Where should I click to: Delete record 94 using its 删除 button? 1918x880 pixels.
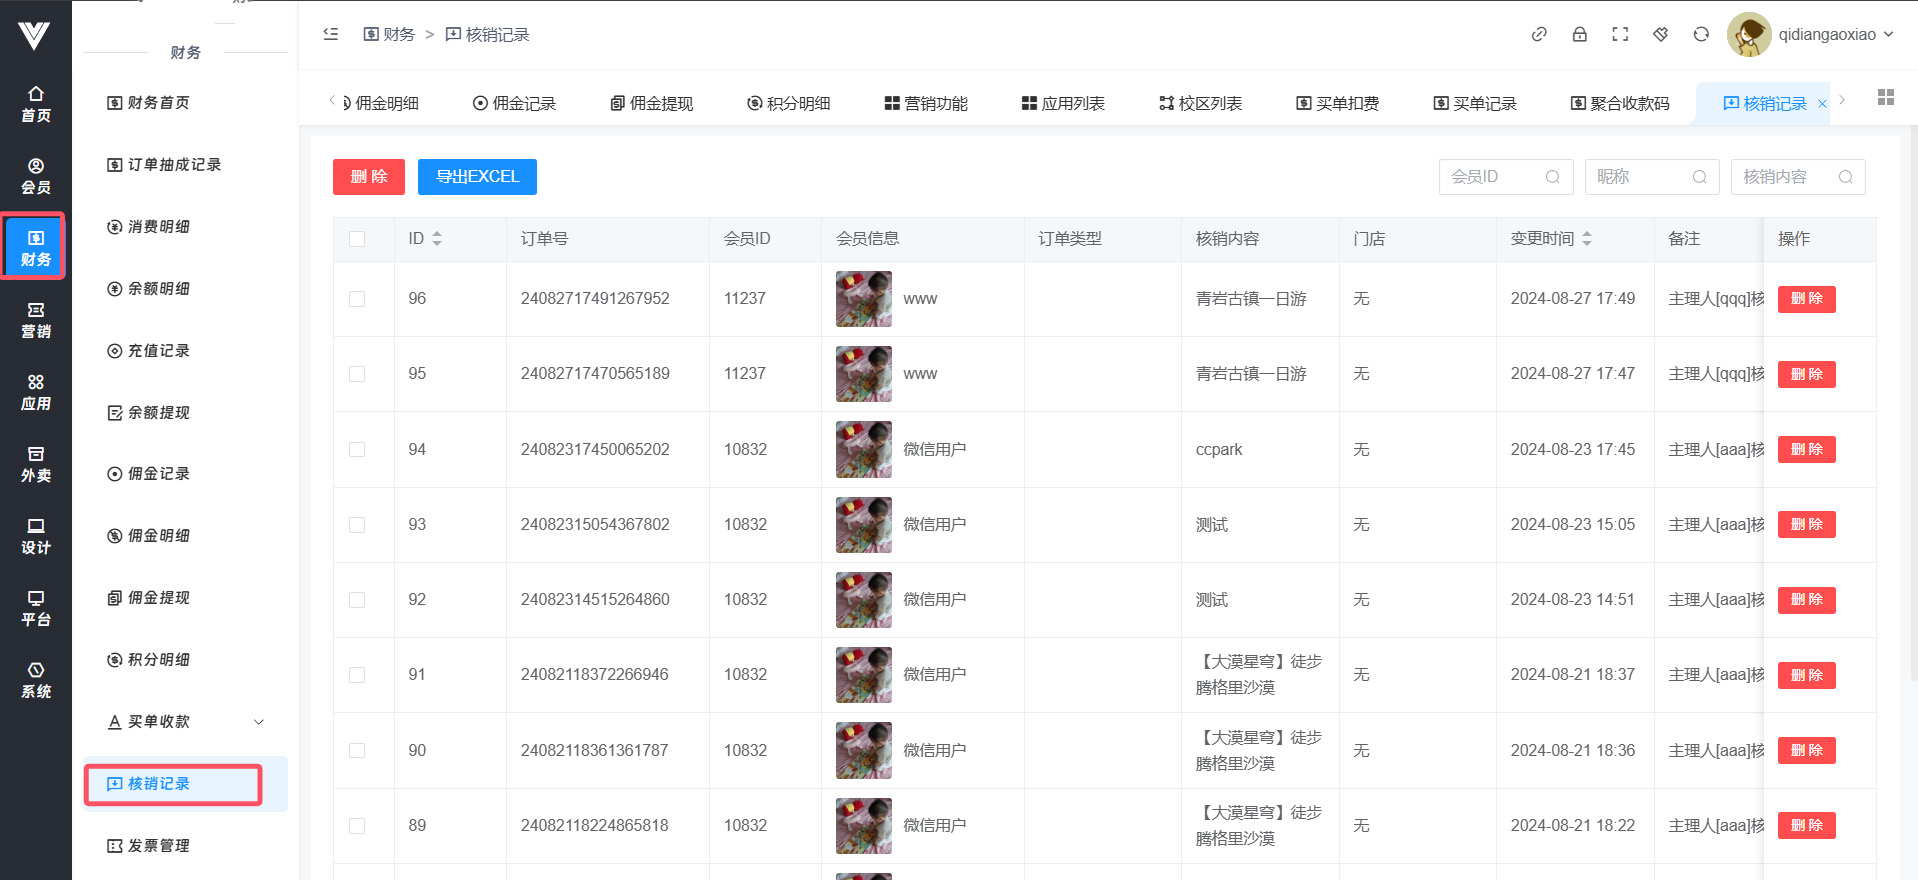pyautogui.click(x=1806, y=450)
